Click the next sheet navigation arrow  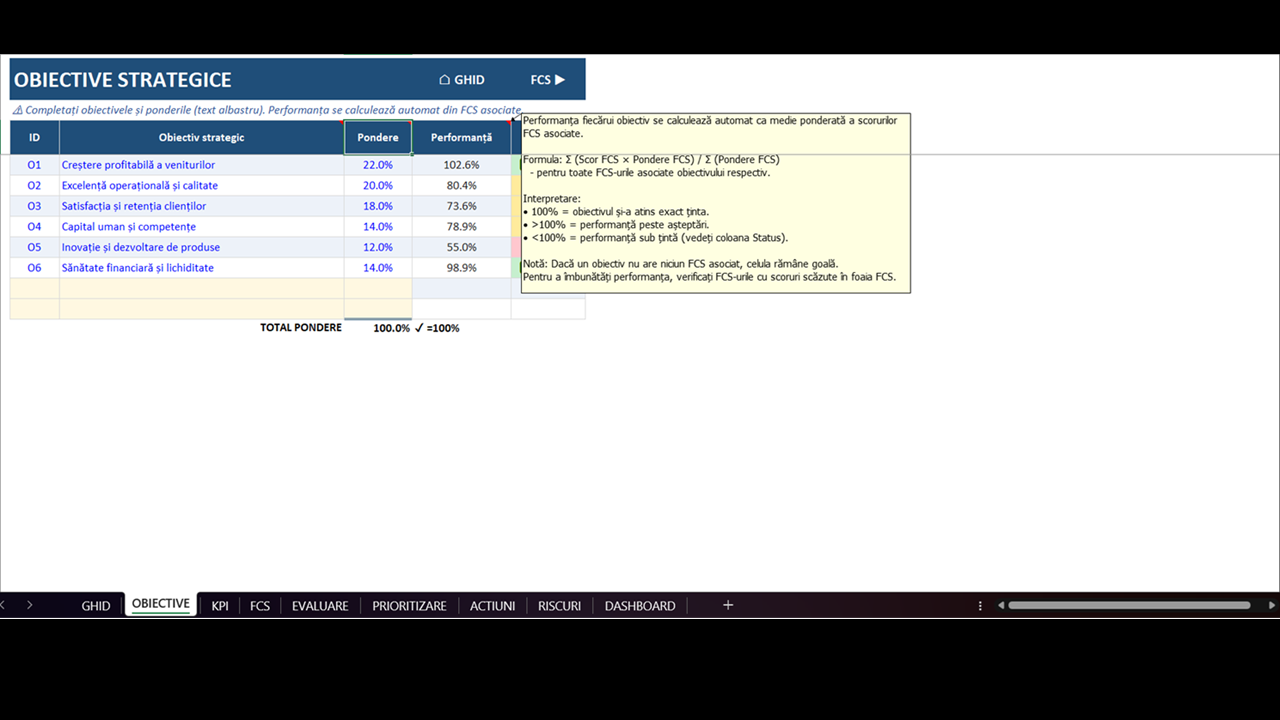(30, 605)
